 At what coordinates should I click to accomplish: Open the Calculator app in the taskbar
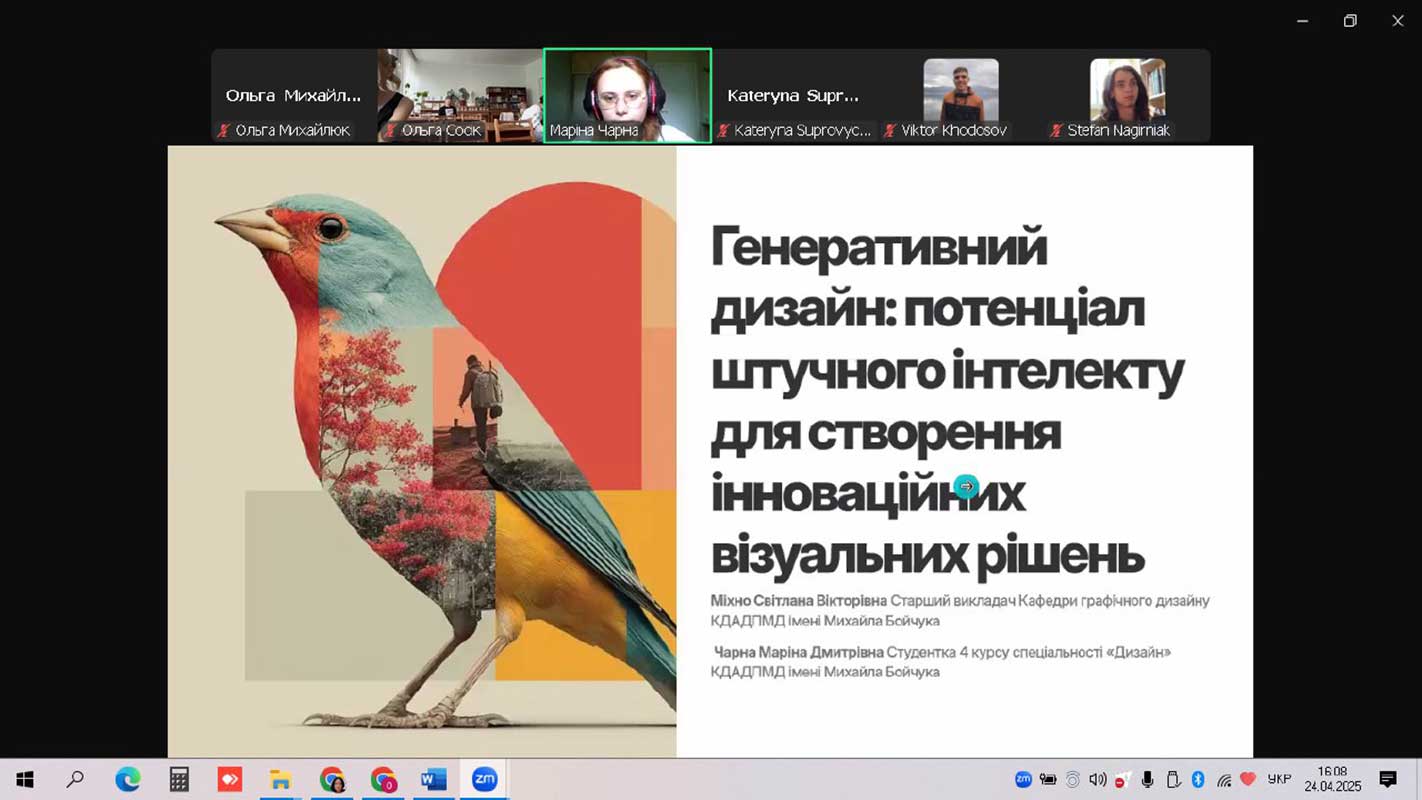[179, 780]
